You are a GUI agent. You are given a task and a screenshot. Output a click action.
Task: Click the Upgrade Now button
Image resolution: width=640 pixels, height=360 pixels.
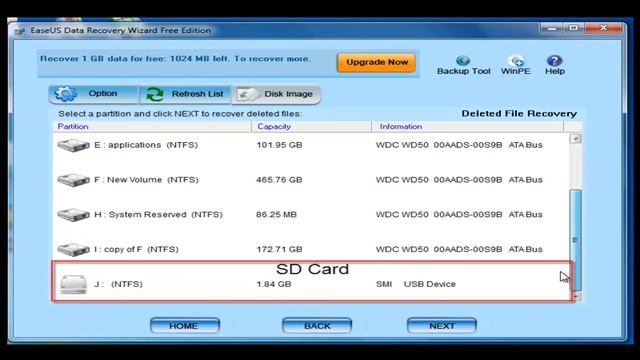376,62
